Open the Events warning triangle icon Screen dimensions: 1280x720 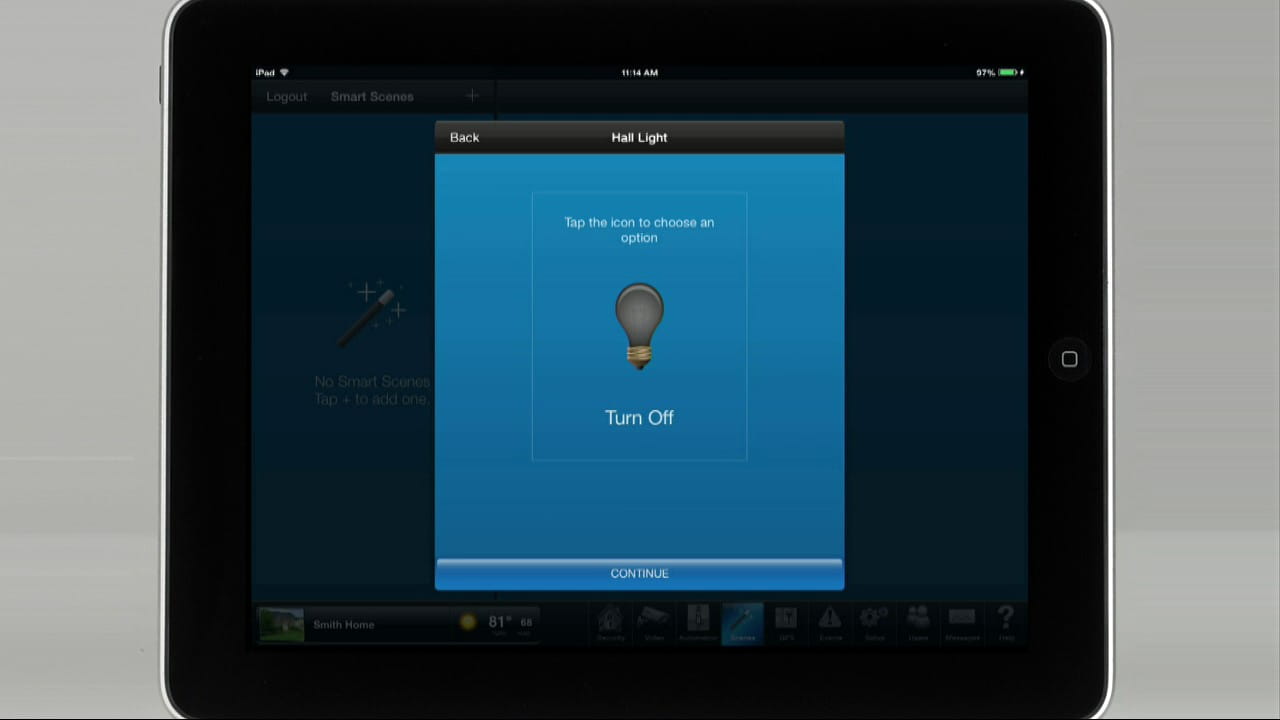tap(830, 623)
